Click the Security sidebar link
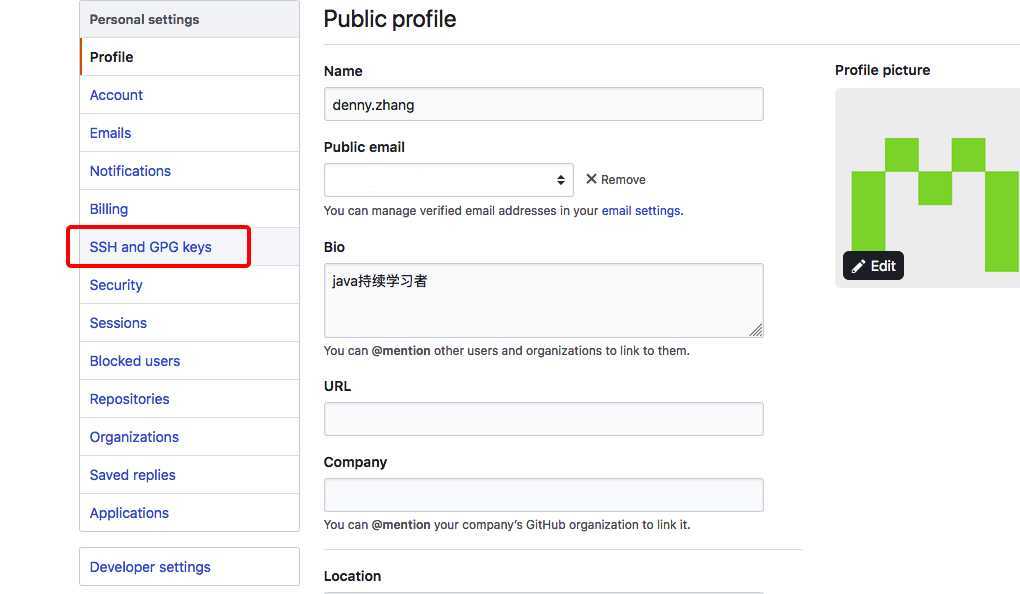The width and height of the screenshot is (1020, 594). pyautogui.click(x=116, y=285)
